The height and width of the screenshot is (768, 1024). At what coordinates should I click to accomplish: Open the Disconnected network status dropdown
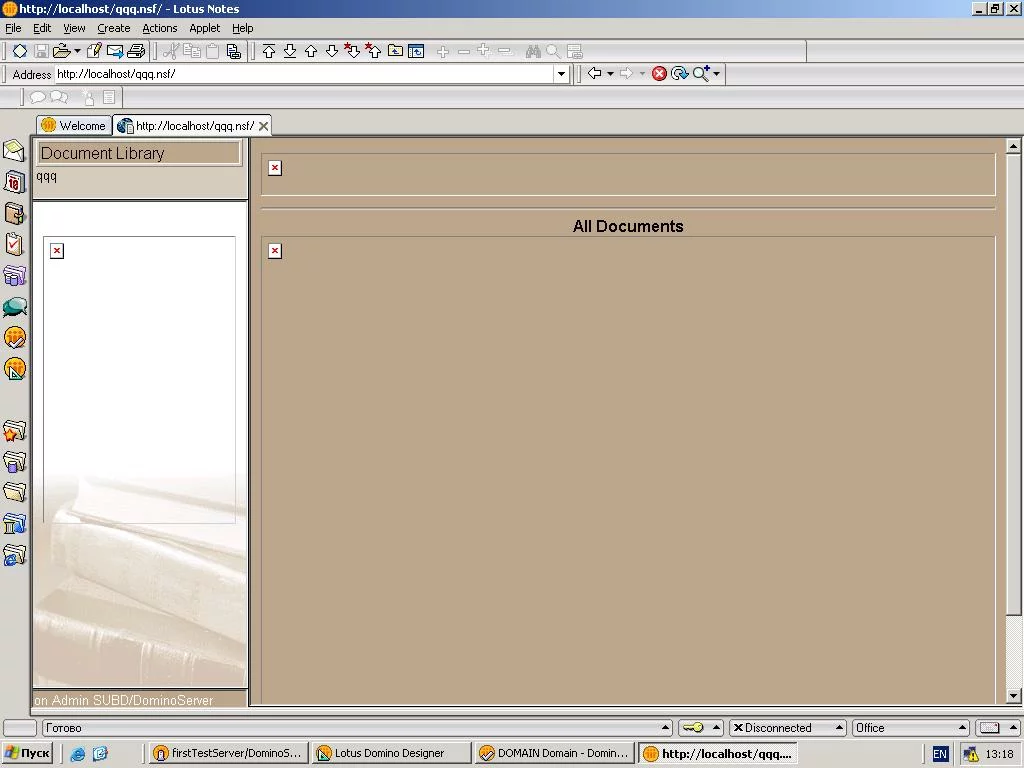click(x=839, y=728)
